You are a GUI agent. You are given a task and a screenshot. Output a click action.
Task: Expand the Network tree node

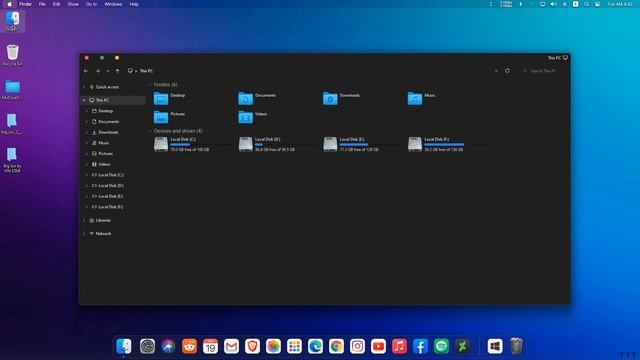coord(84,233)
